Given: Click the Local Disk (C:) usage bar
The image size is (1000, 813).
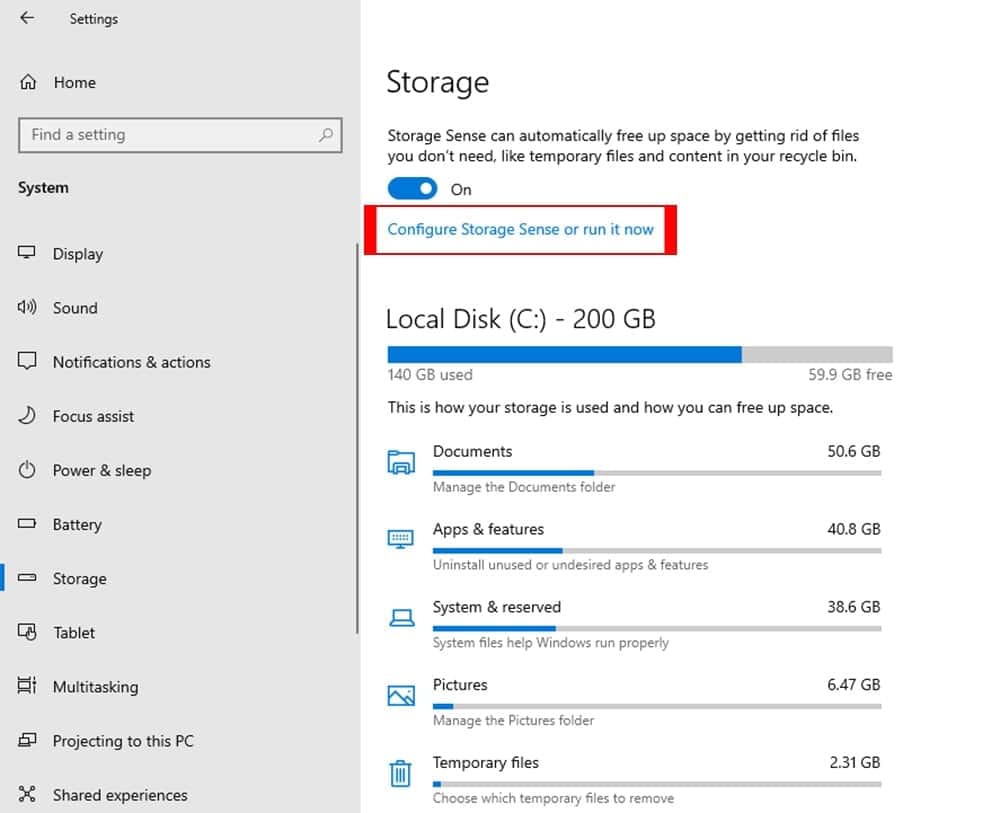Looking at the screenshot, I should click(x=640, y=355).
